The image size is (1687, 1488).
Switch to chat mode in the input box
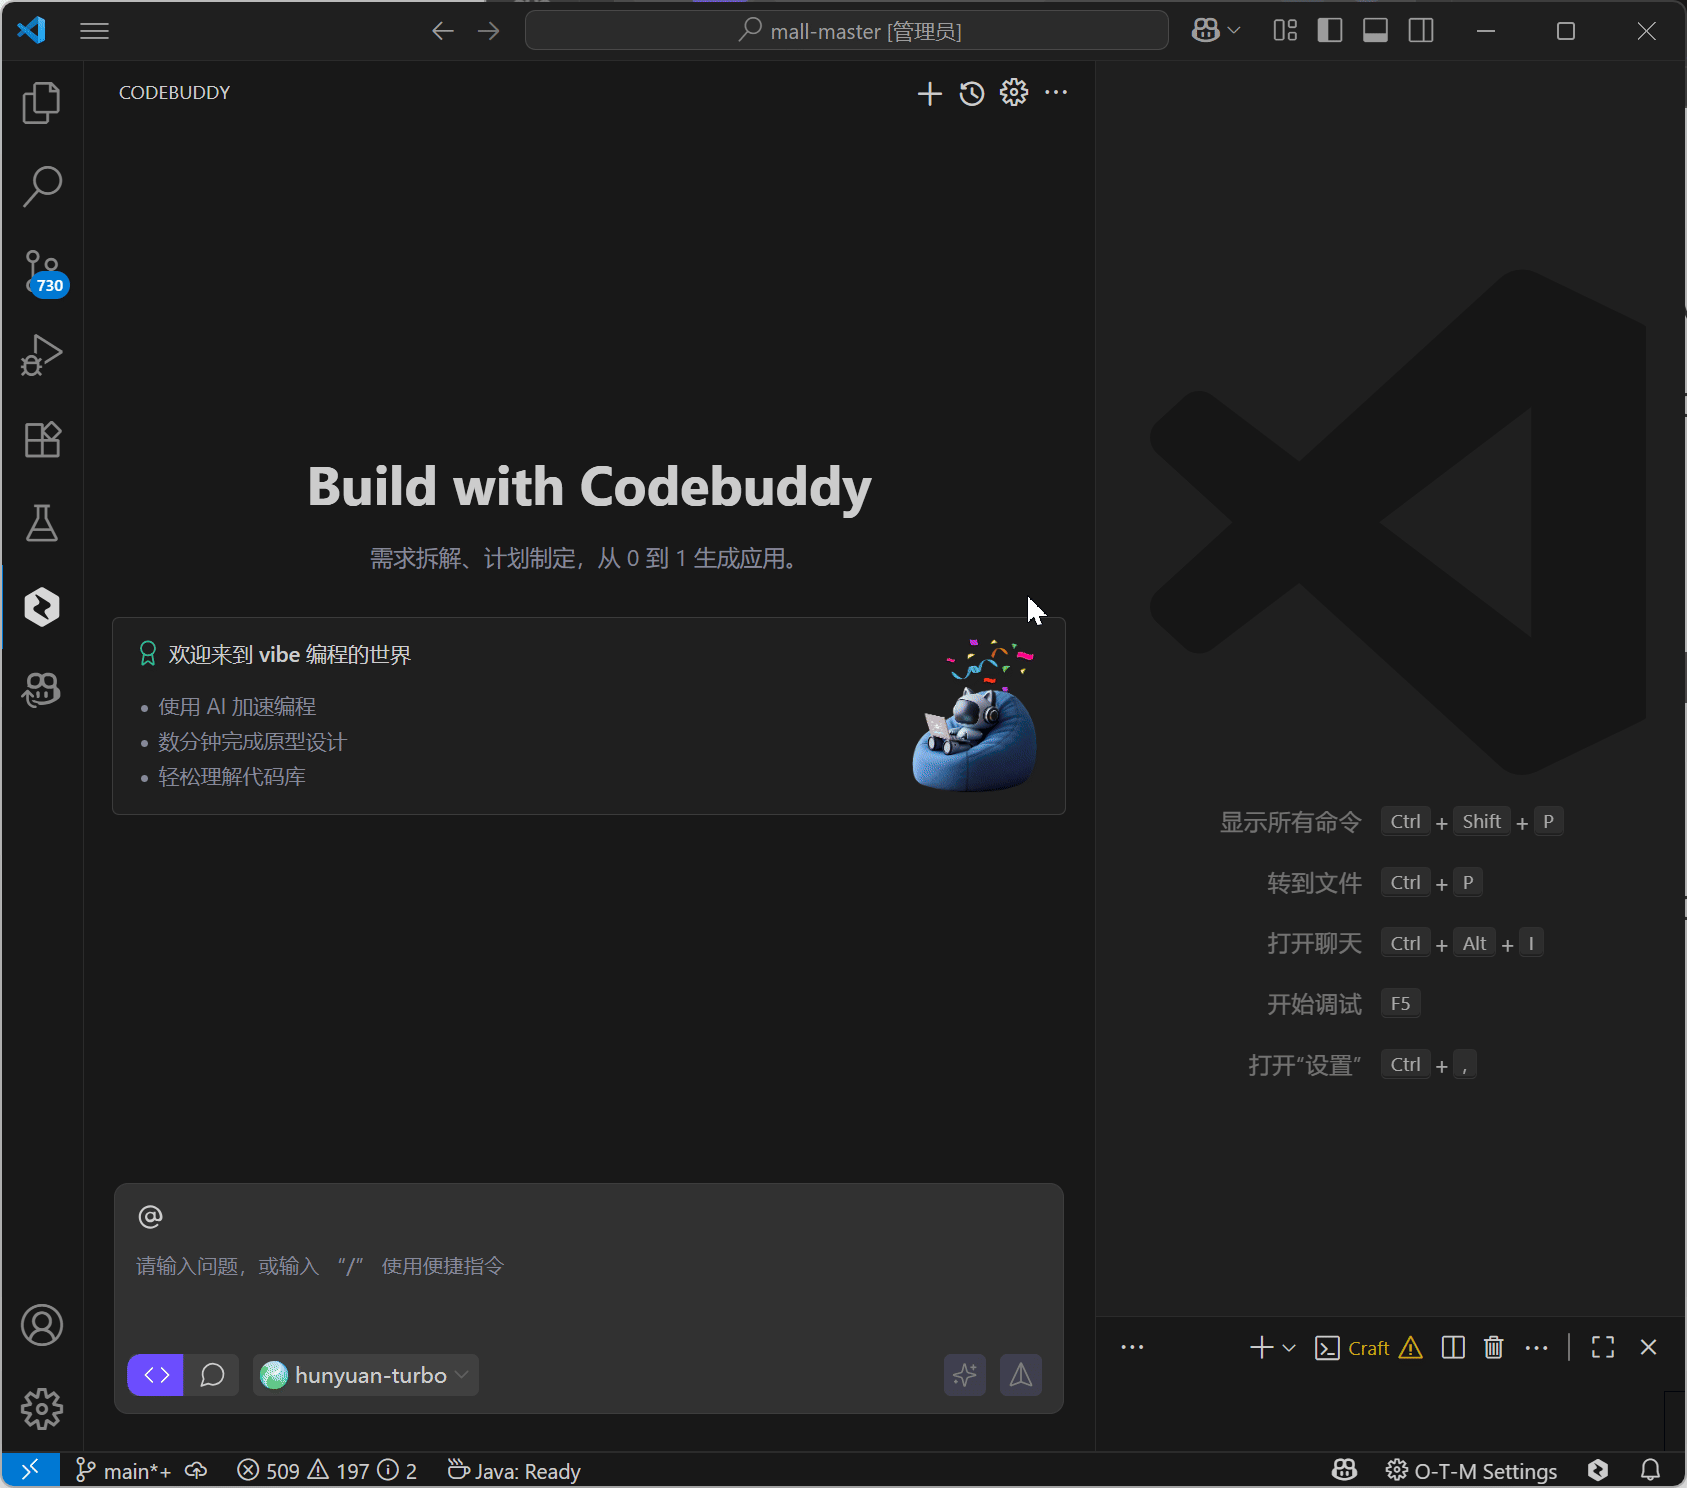click(212, 1375)
